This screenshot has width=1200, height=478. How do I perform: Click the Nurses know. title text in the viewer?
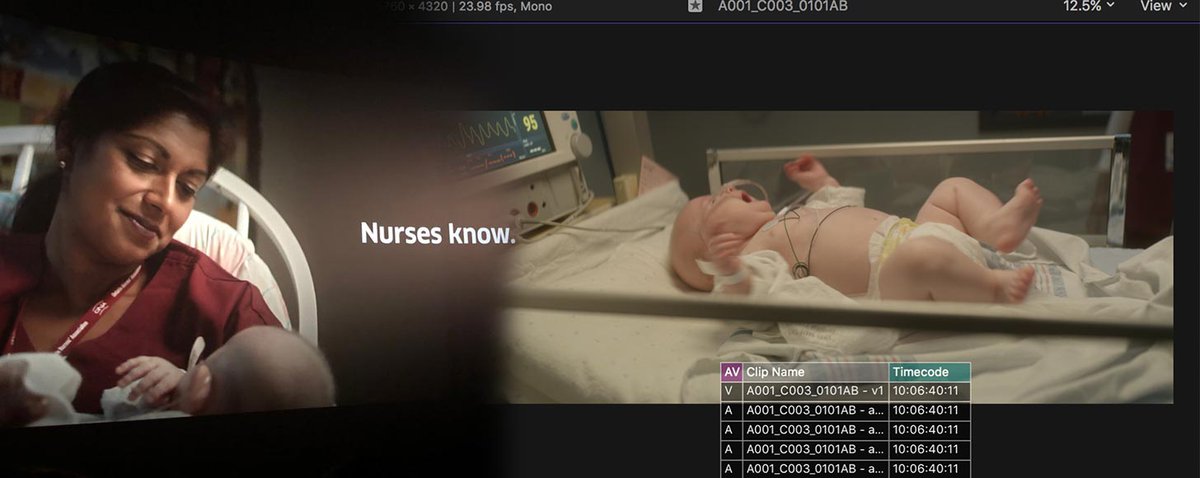(x=437, y=234)
